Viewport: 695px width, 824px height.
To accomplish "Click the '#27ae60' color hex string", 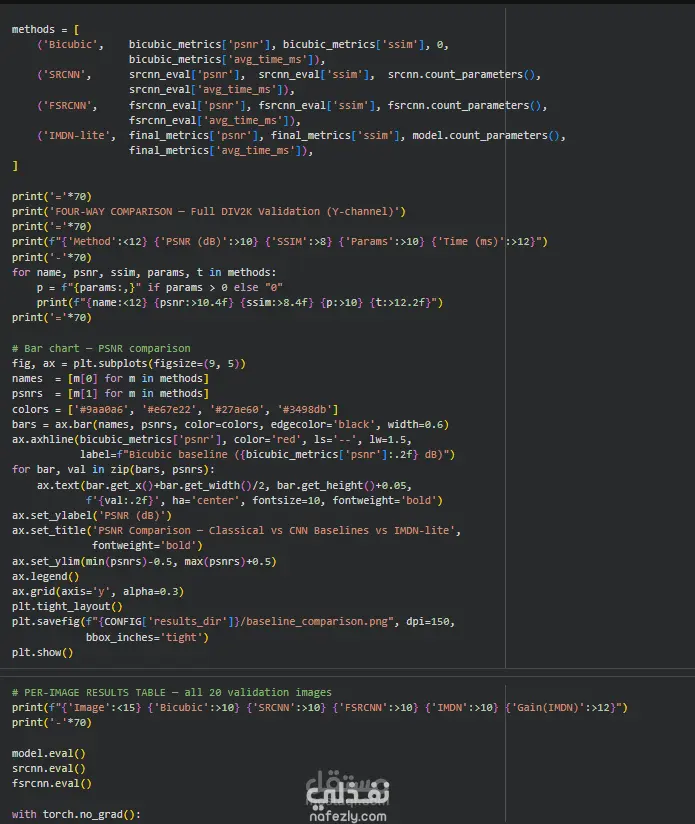I will point(236,409).
